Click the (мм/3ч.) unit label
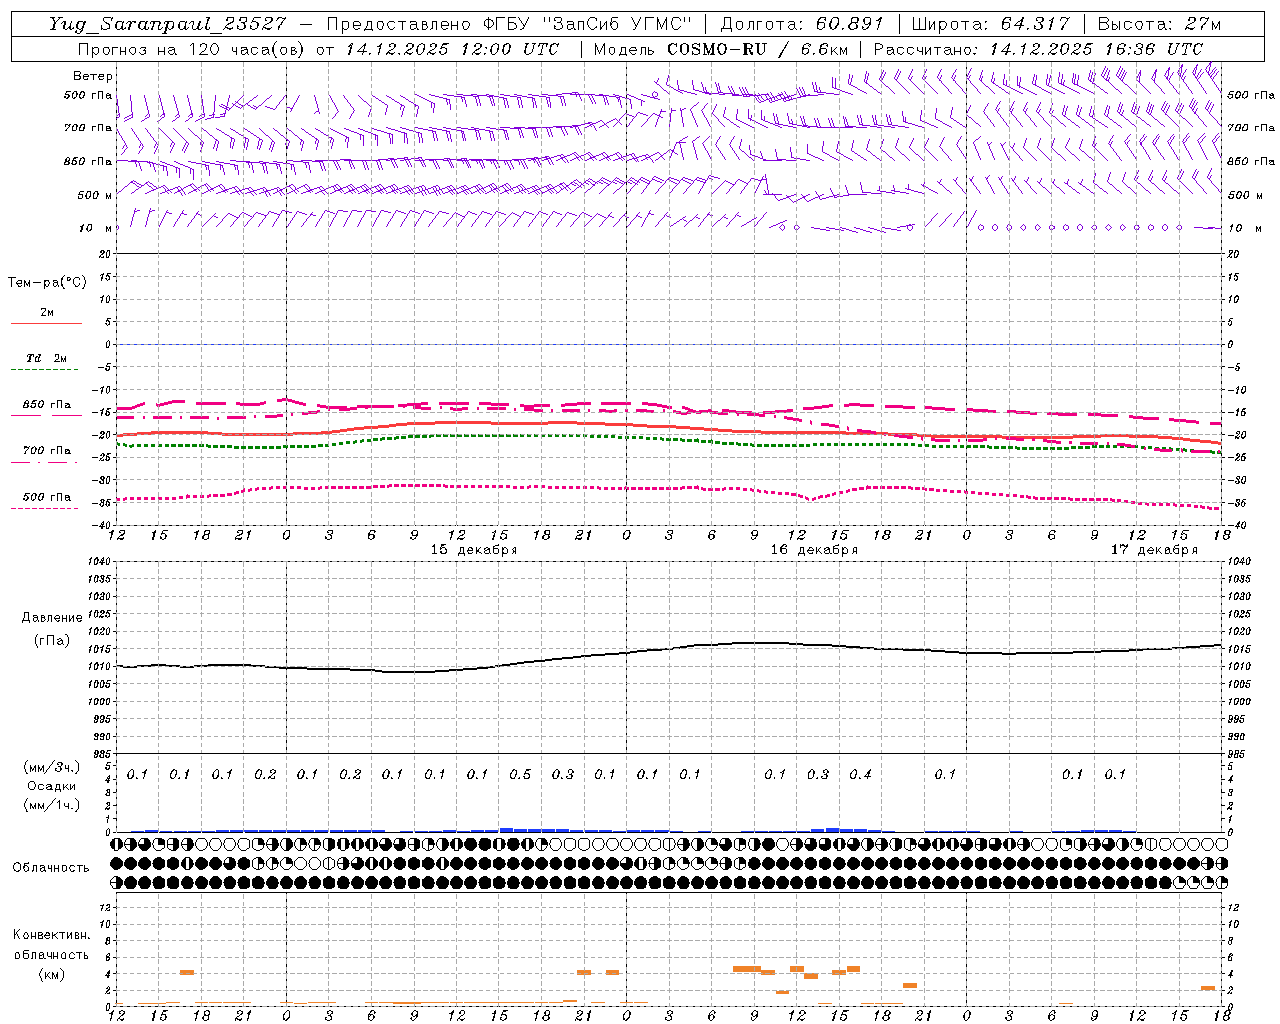 point(52,767)
